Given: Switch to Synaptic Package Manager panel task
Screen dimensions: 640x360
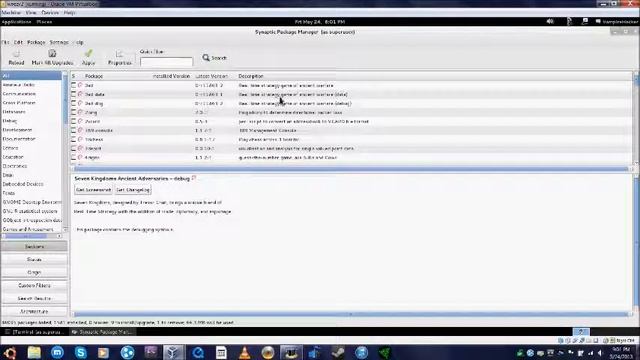Looking at the screenshot, I should click(x=102, y=332).
